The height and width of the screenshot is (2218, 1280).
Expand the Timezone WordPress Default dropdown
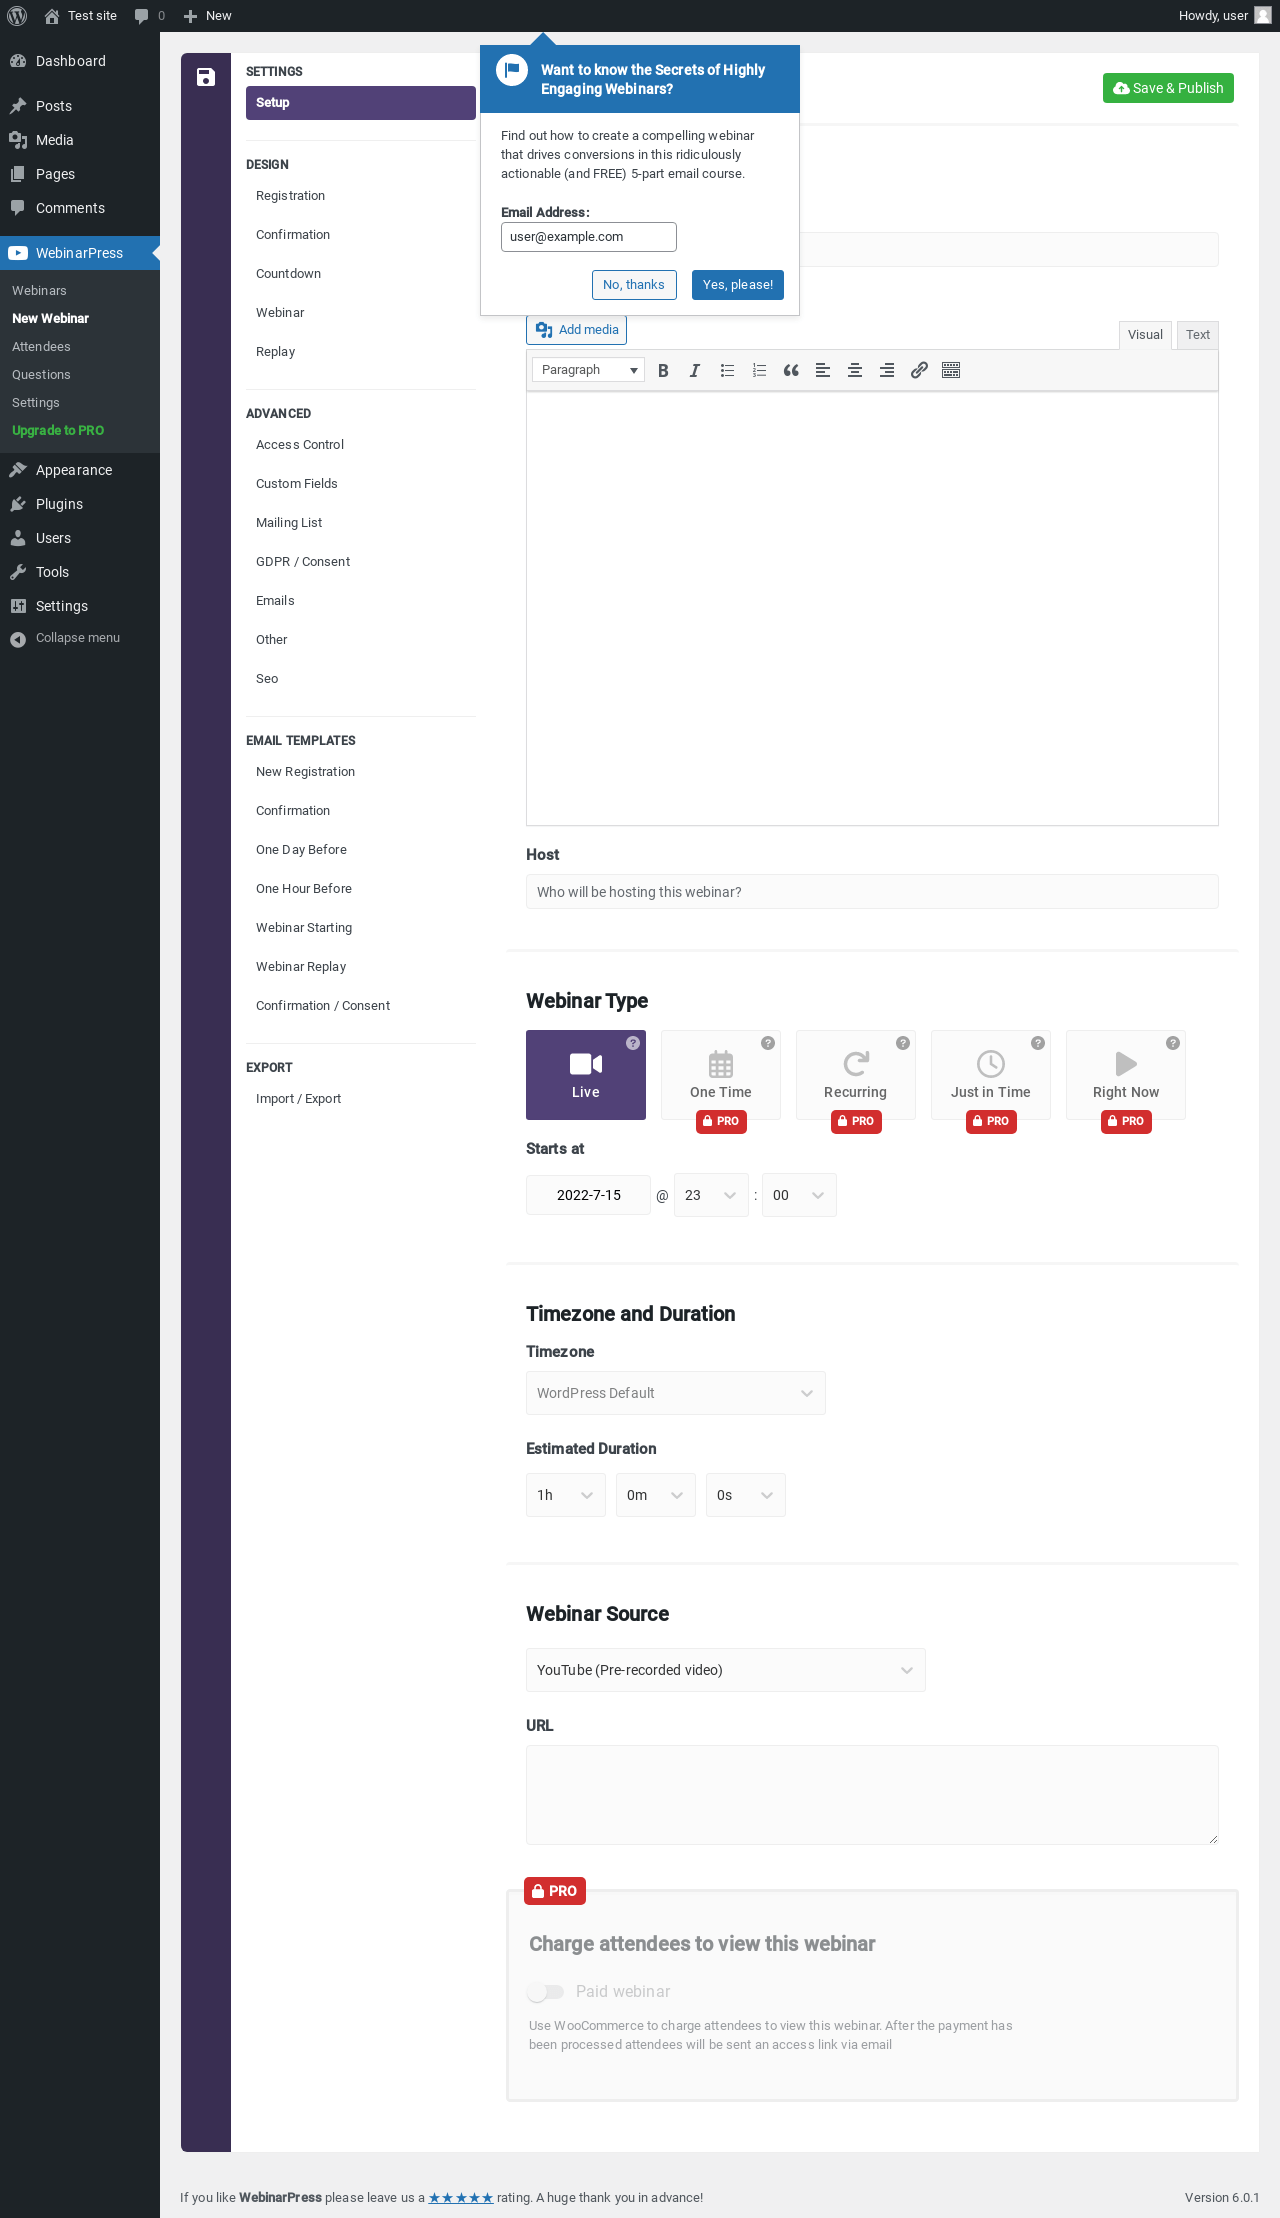coord(676,1393)
